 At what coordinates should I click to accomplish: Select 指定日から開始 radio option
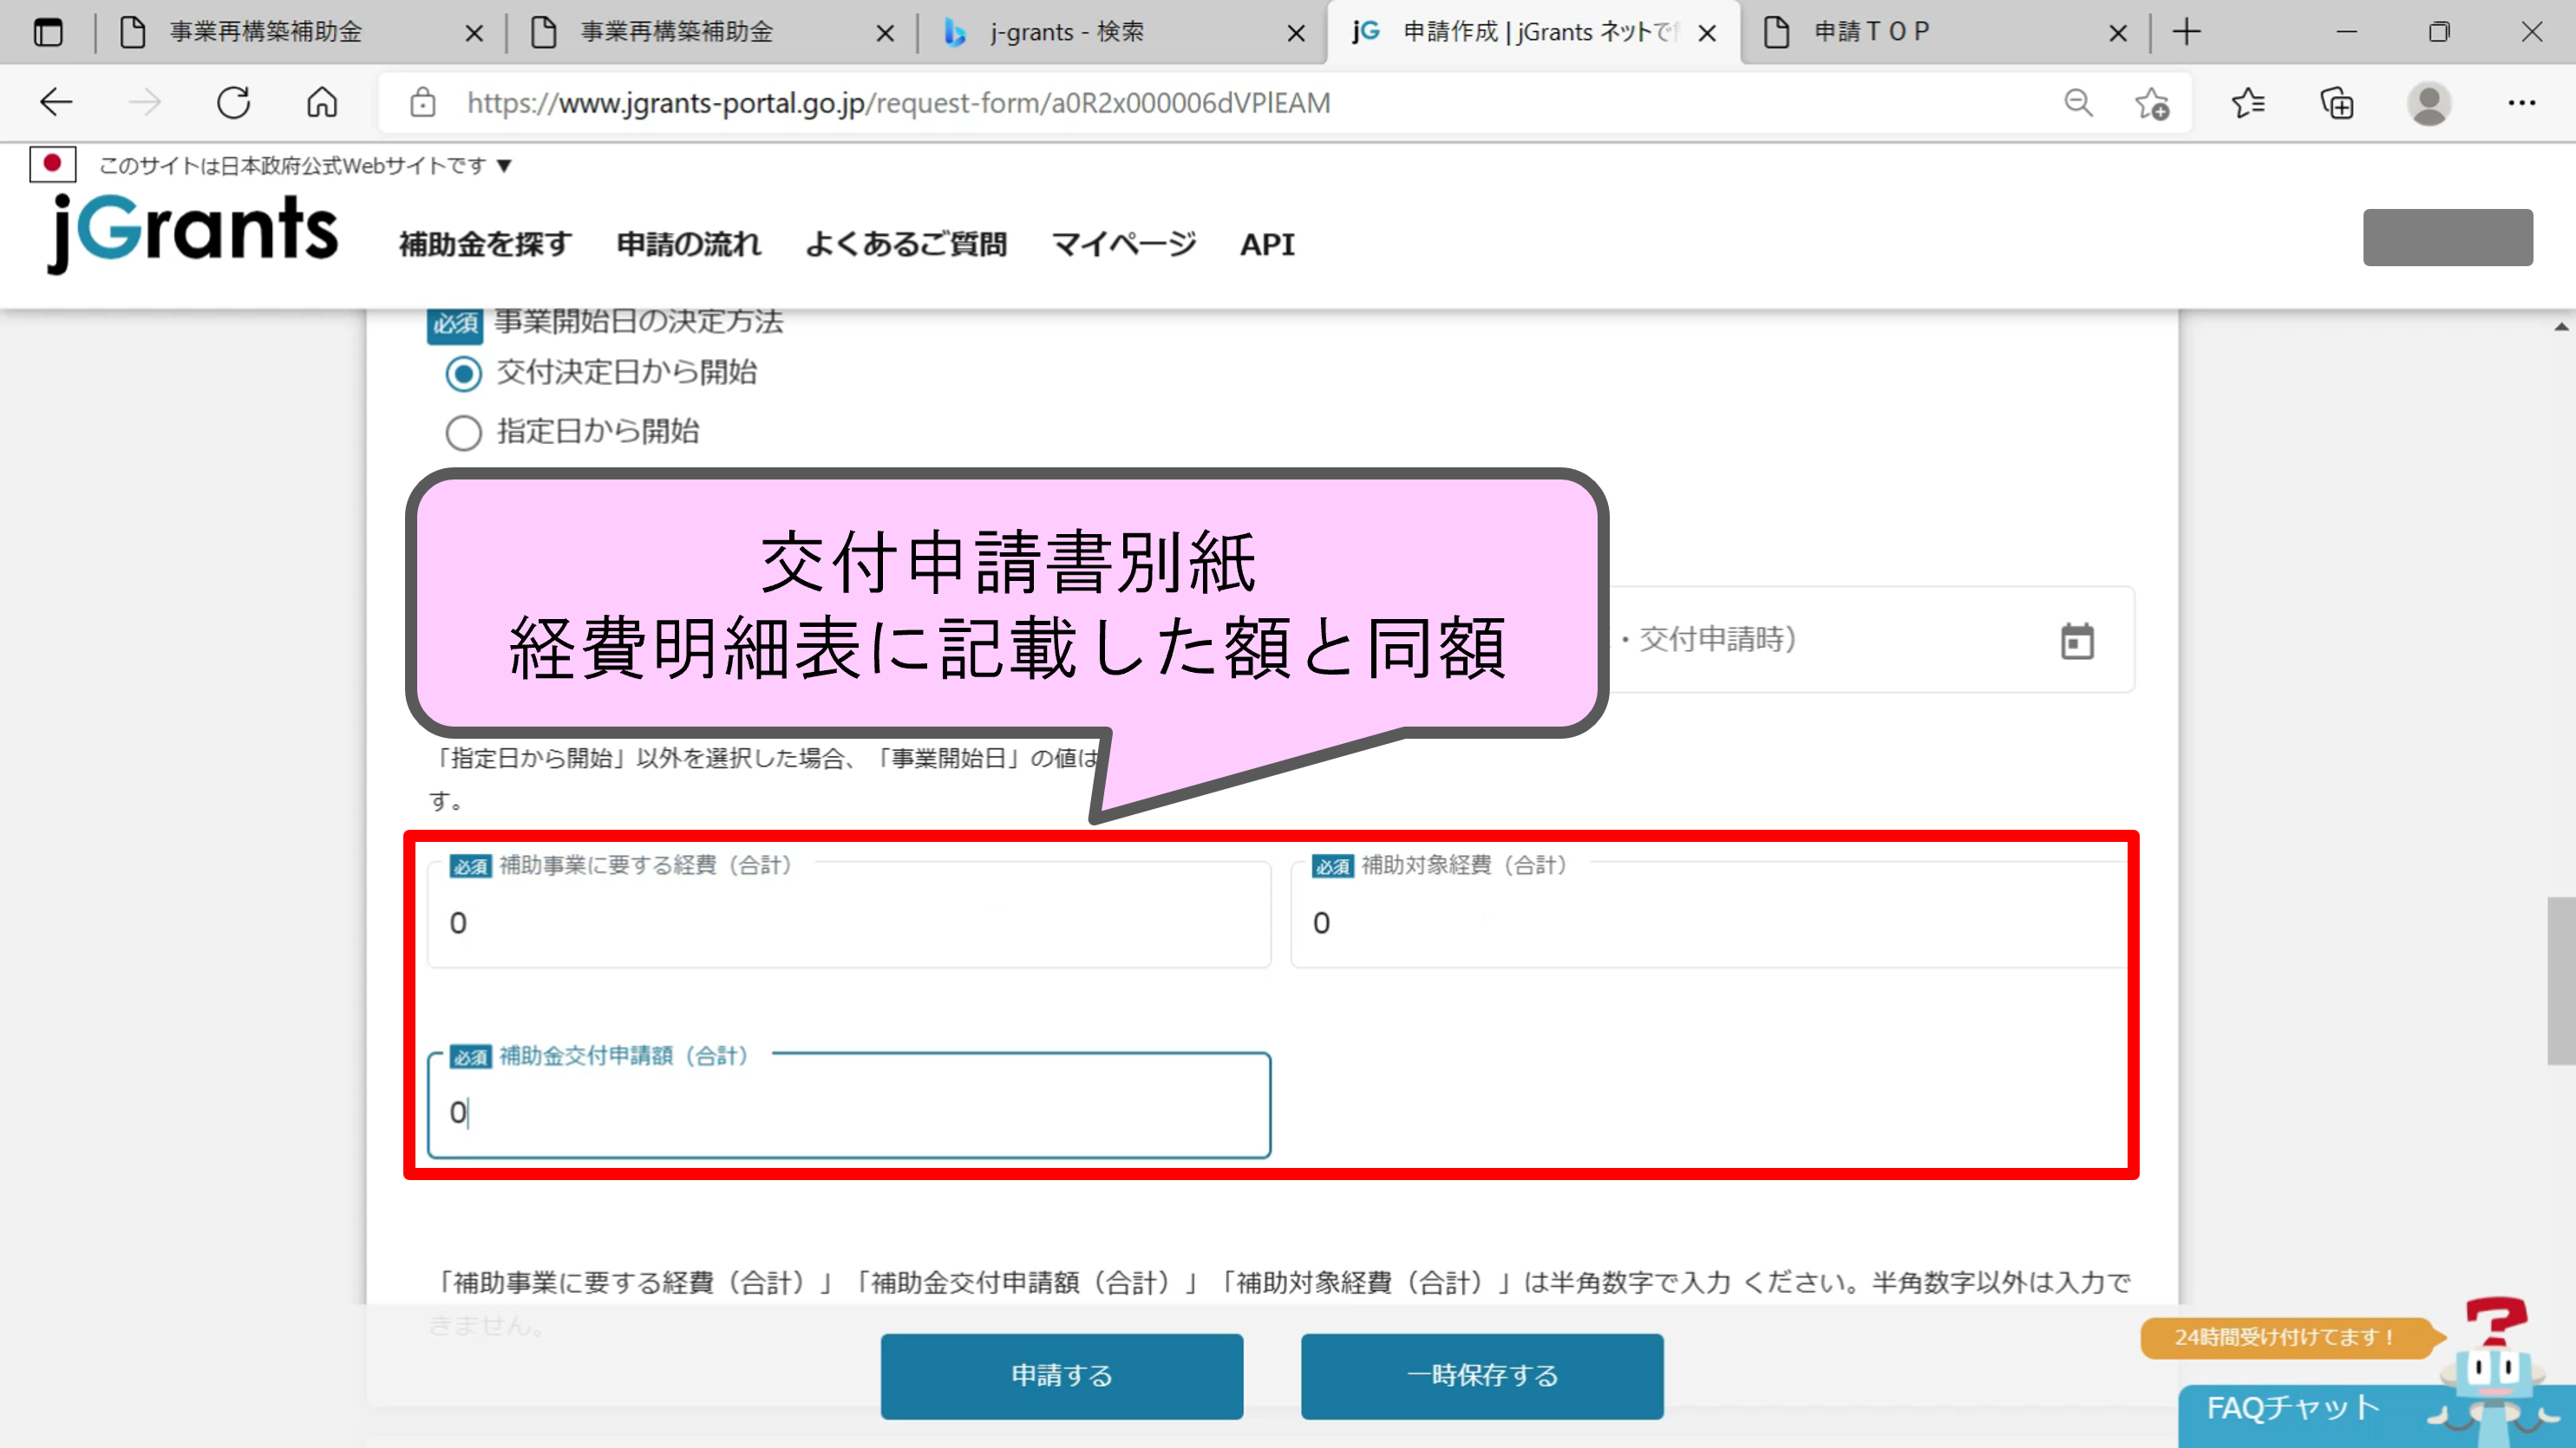coord(463,433)
